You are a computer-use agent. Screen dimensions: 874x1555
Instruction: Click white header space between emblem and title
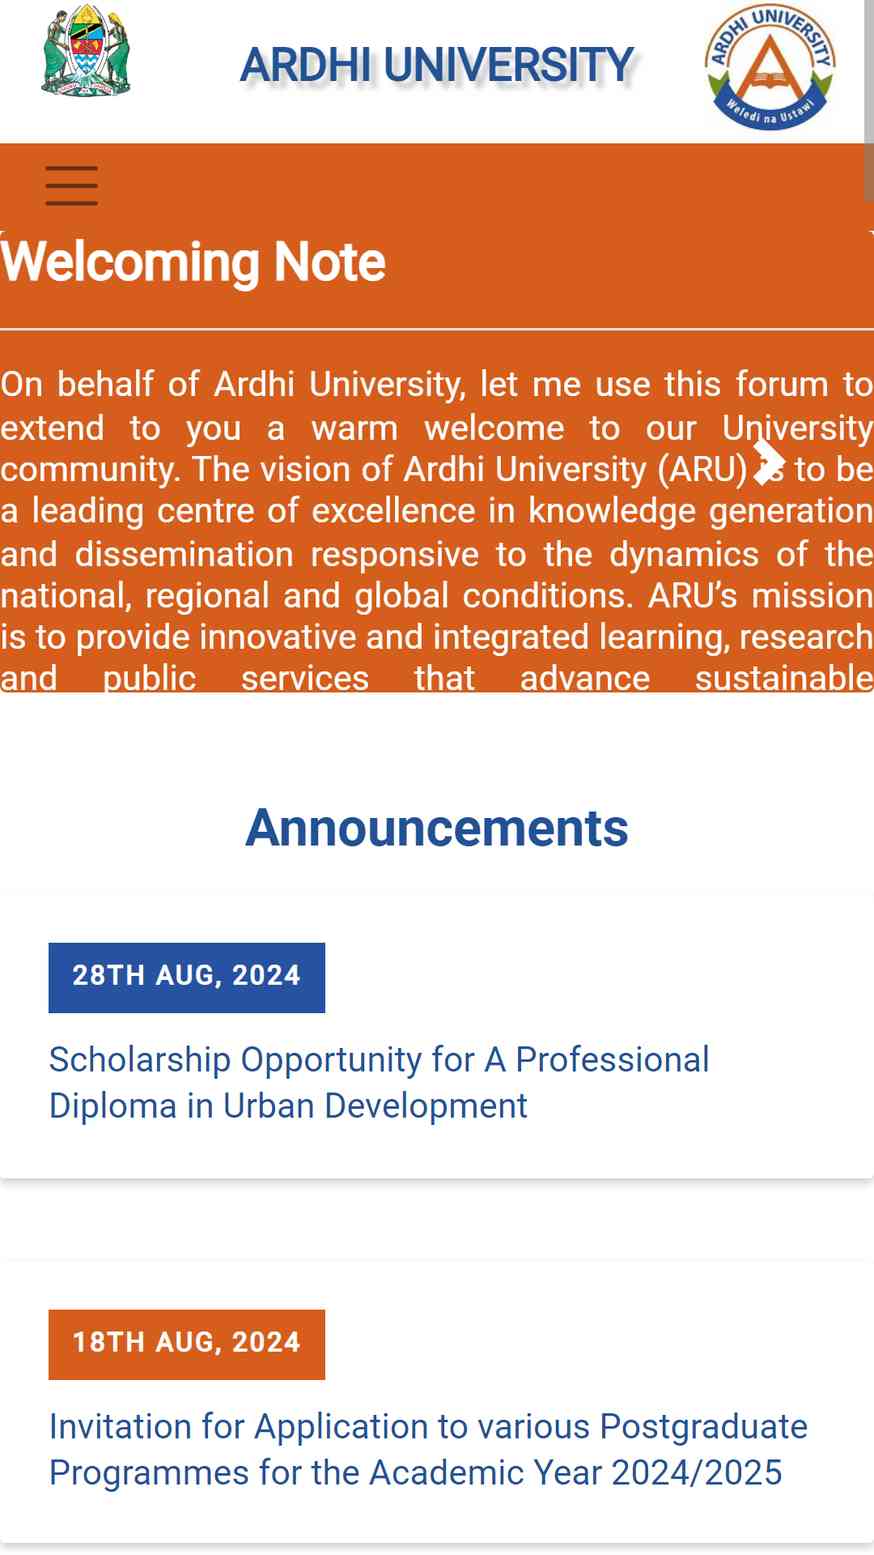[x=185, y=66]
